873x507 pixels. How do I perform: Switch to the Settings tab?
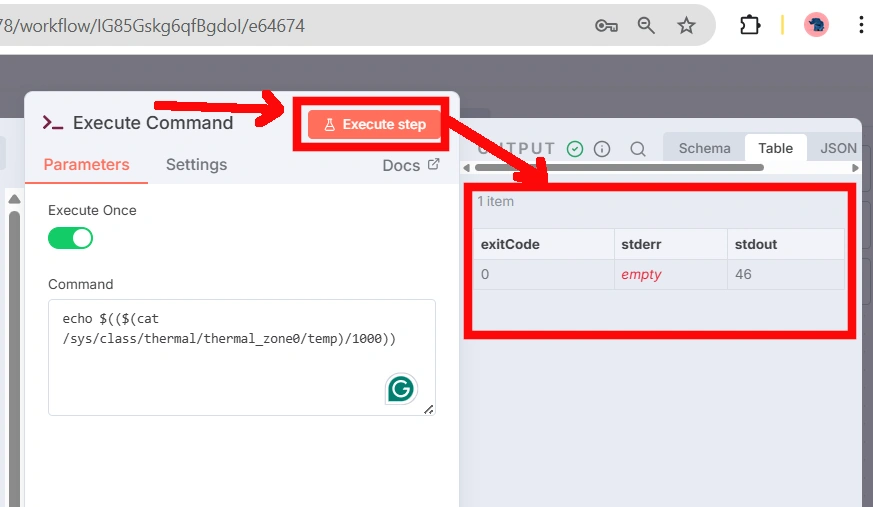click(x=196, y=165)
